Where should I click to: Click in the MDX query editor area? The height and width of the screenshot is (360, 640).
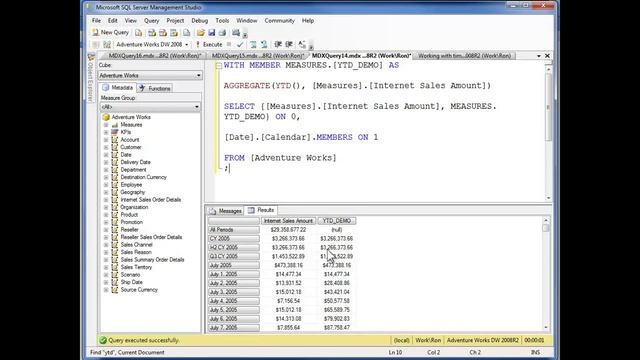pos(380,131)
